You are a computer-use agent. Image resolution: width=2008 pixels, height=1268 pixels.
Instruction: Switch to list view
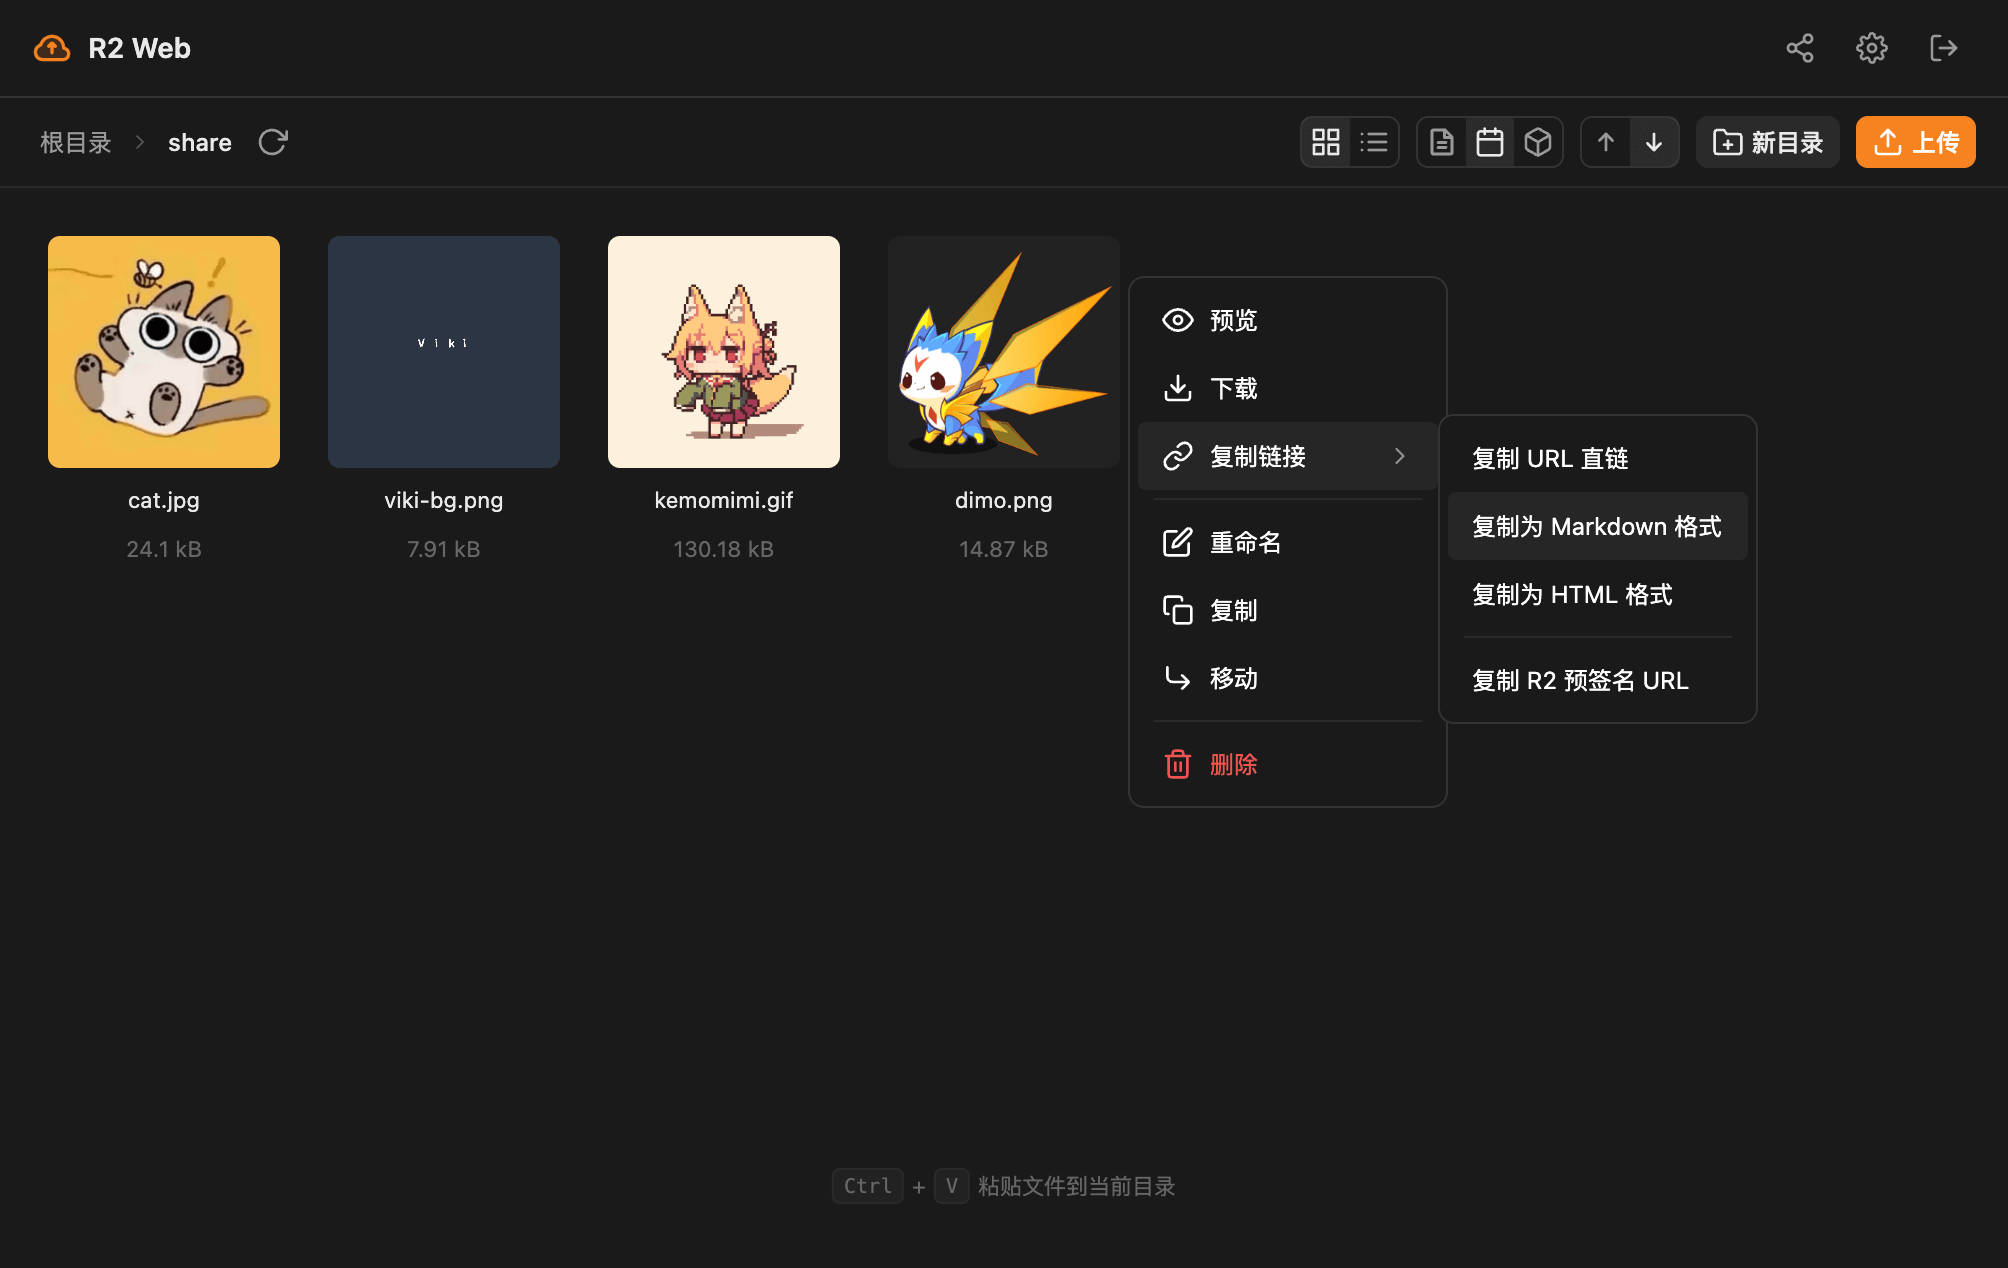point(1374,142)
